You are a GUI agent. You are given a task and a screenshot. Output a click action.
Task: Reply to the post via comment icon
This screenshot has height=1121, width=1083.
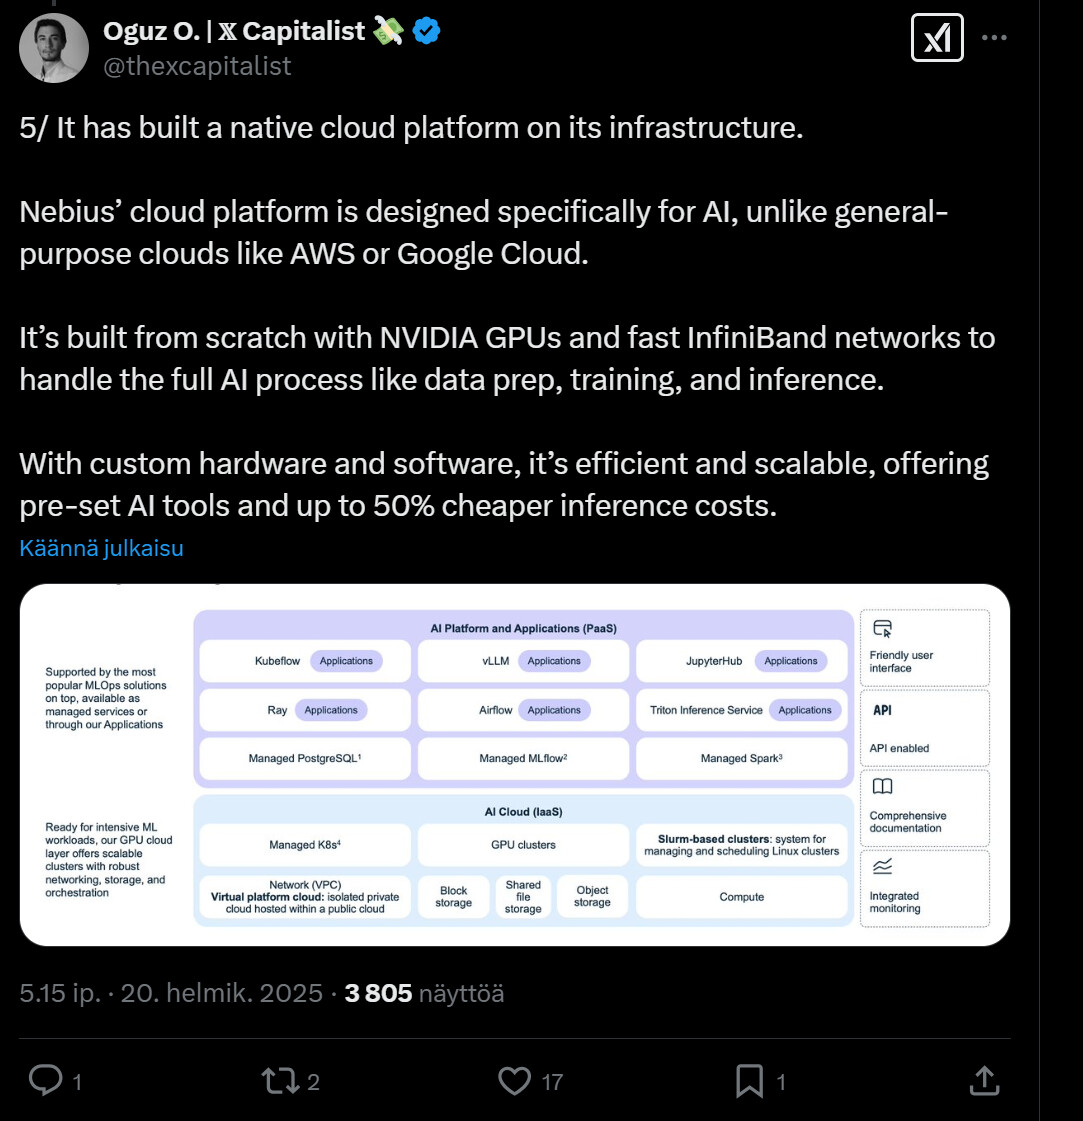pyautogui.click(x=46, y=1080)
